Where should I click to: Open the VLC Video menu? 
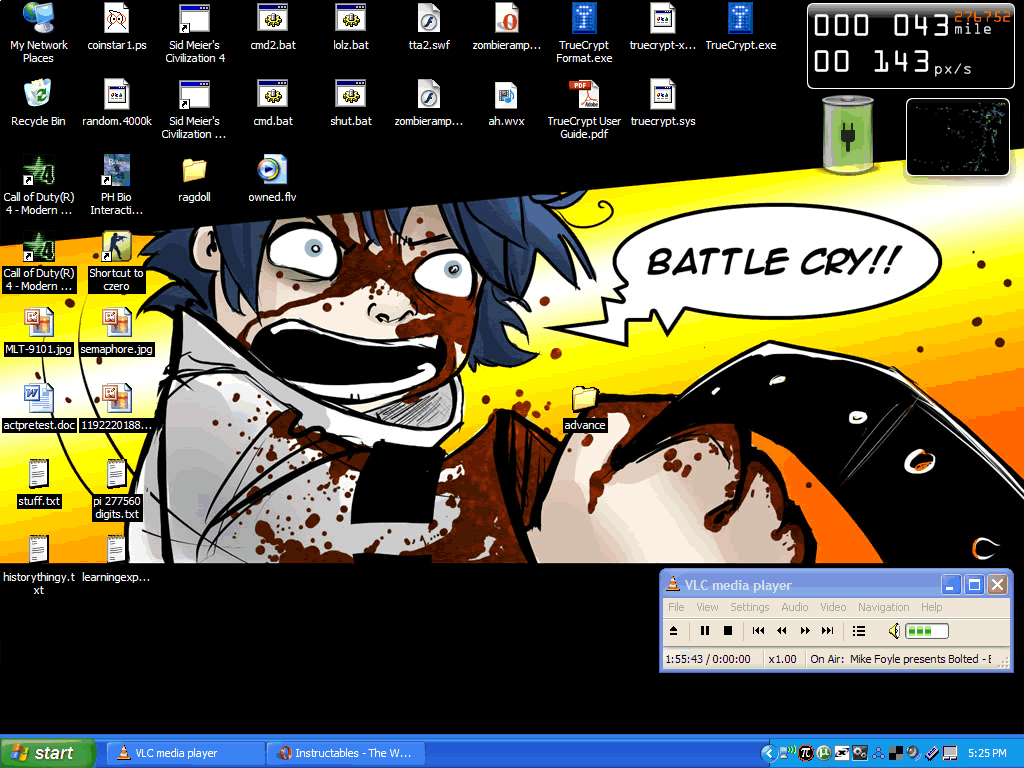833,607
